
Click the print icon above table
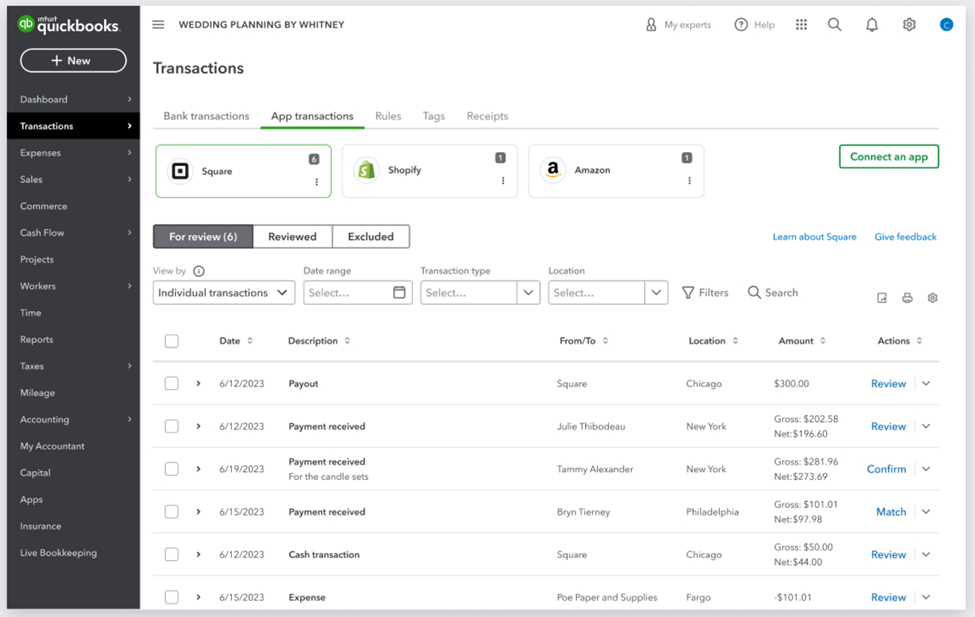click(x=907, y=298)
